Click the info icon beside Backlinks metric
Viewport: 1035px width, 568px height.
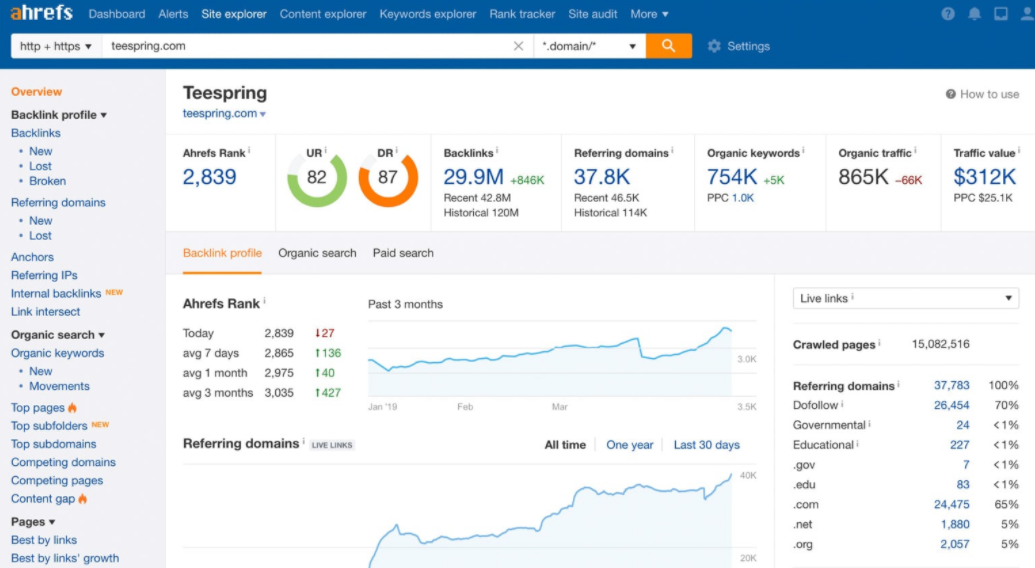(496, 151)
